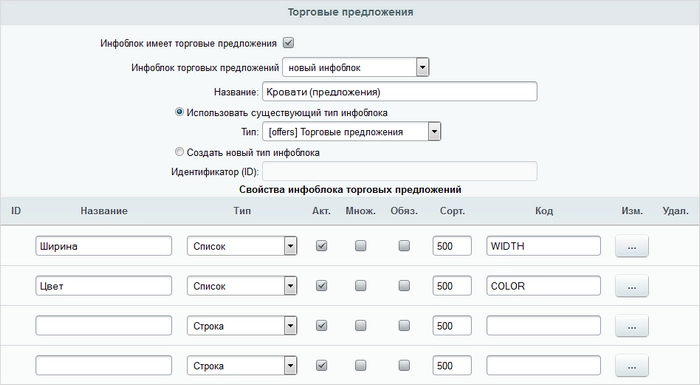Screen dimensions: 700x385
Task: Select 'Создать новый тип инфоблока' radio
Action: click(179, 152)
